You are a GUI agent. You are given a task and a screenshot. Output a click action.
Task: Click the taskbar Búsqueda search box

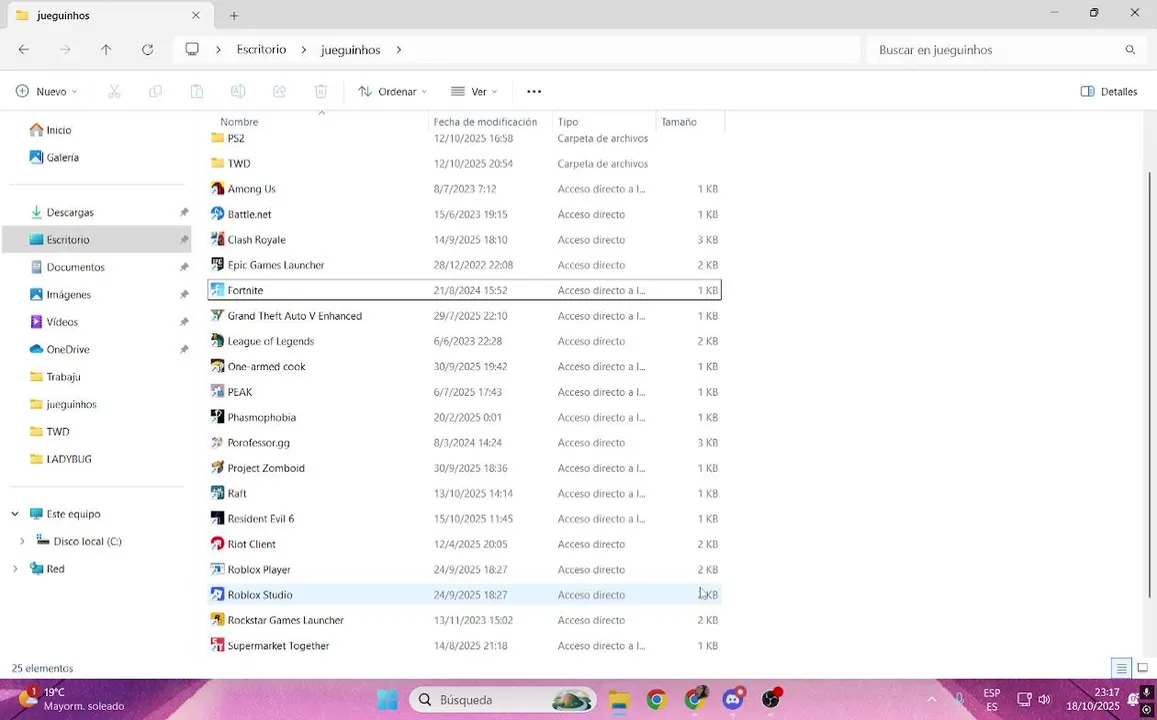tap(502, 699)
